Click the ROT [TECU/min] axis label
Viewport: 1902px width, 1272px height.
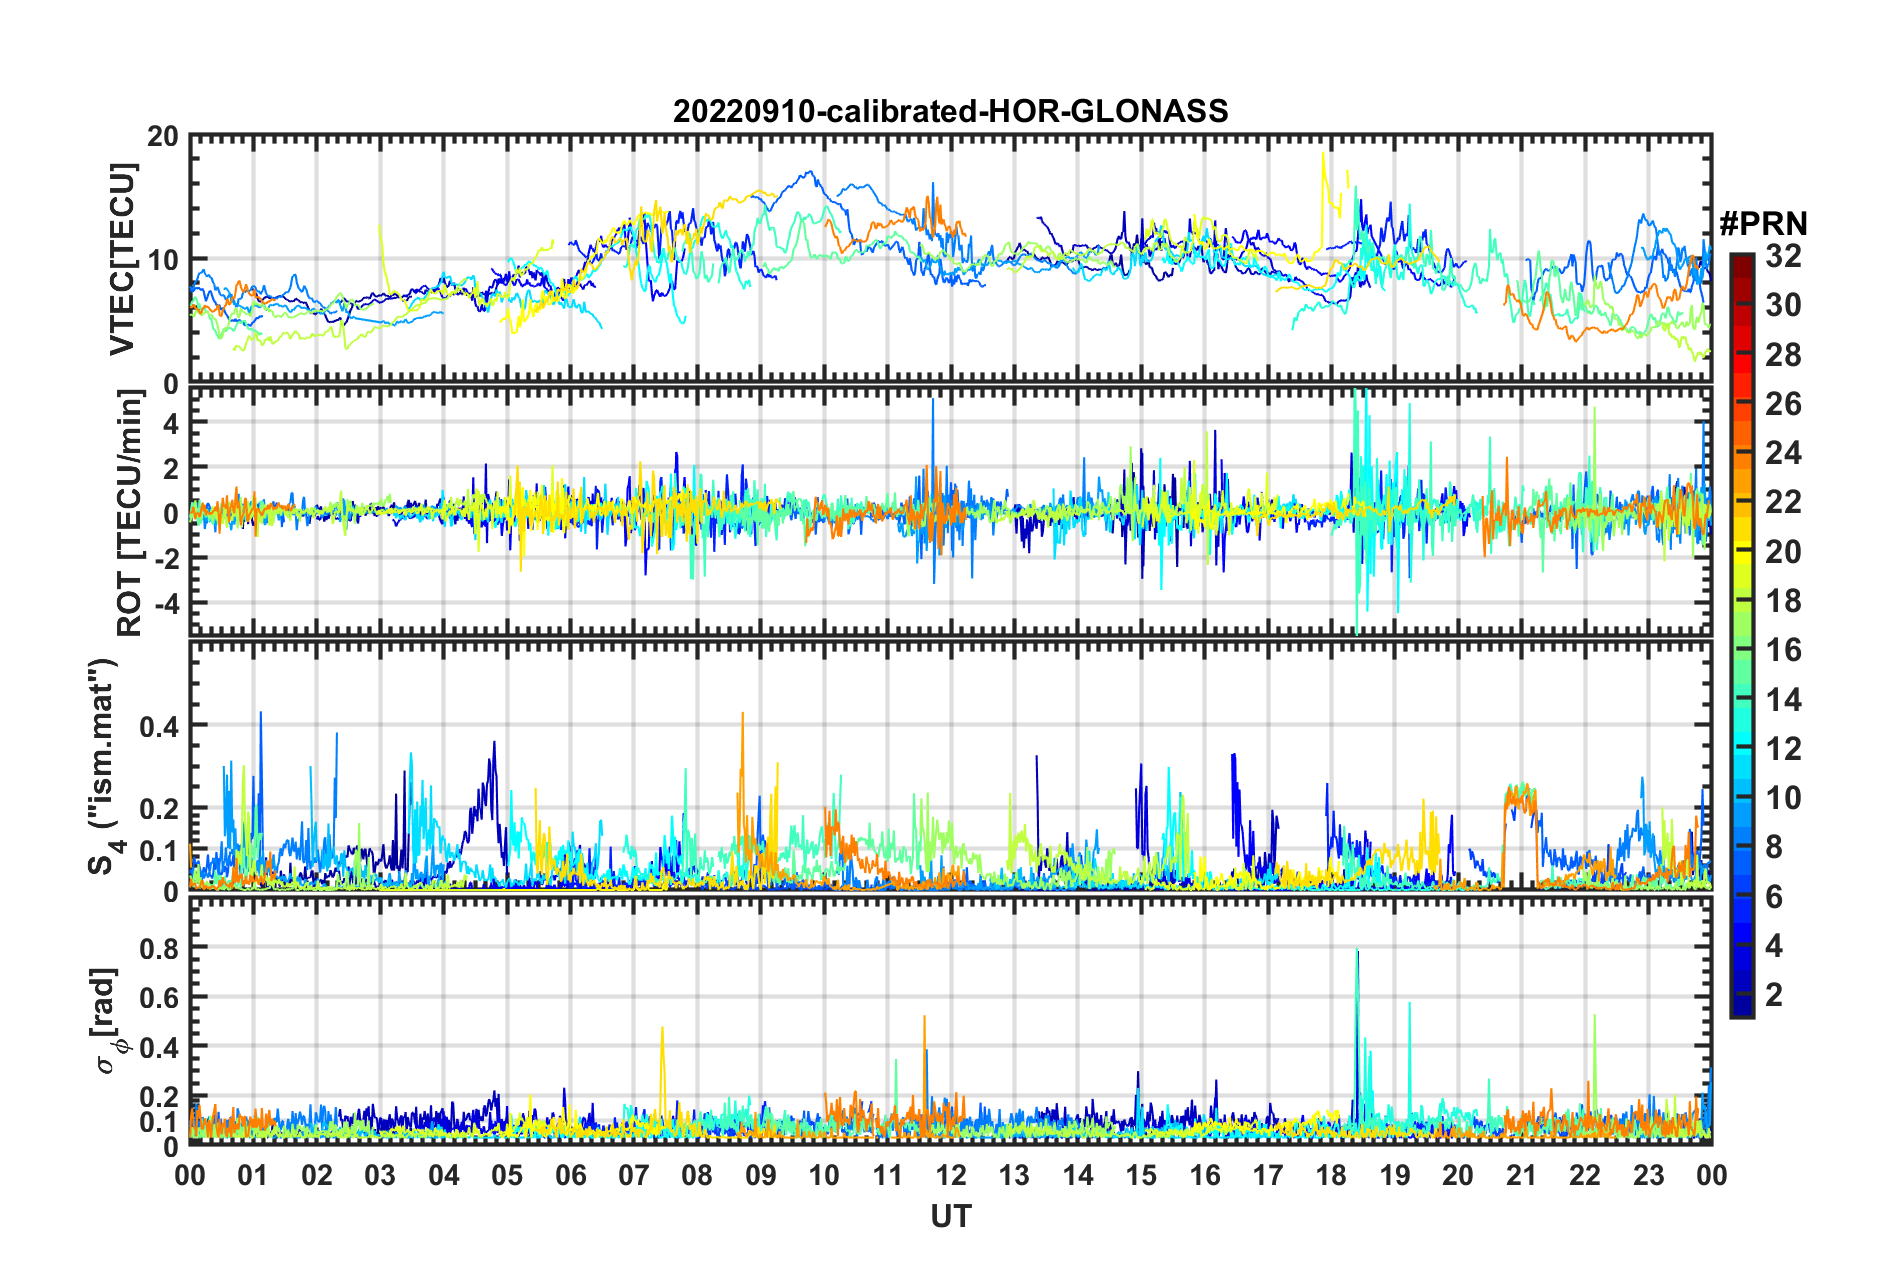pyautogui.click(x=129, y=513)
